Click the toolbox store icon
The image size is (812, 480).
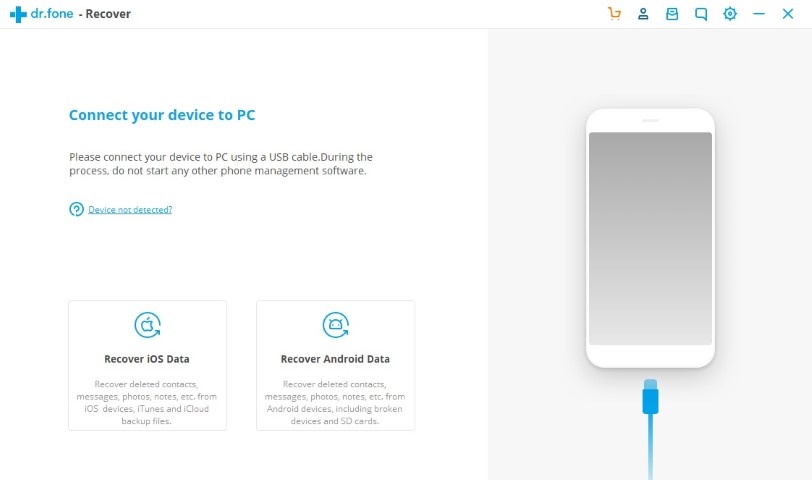[x=672, y=14]
